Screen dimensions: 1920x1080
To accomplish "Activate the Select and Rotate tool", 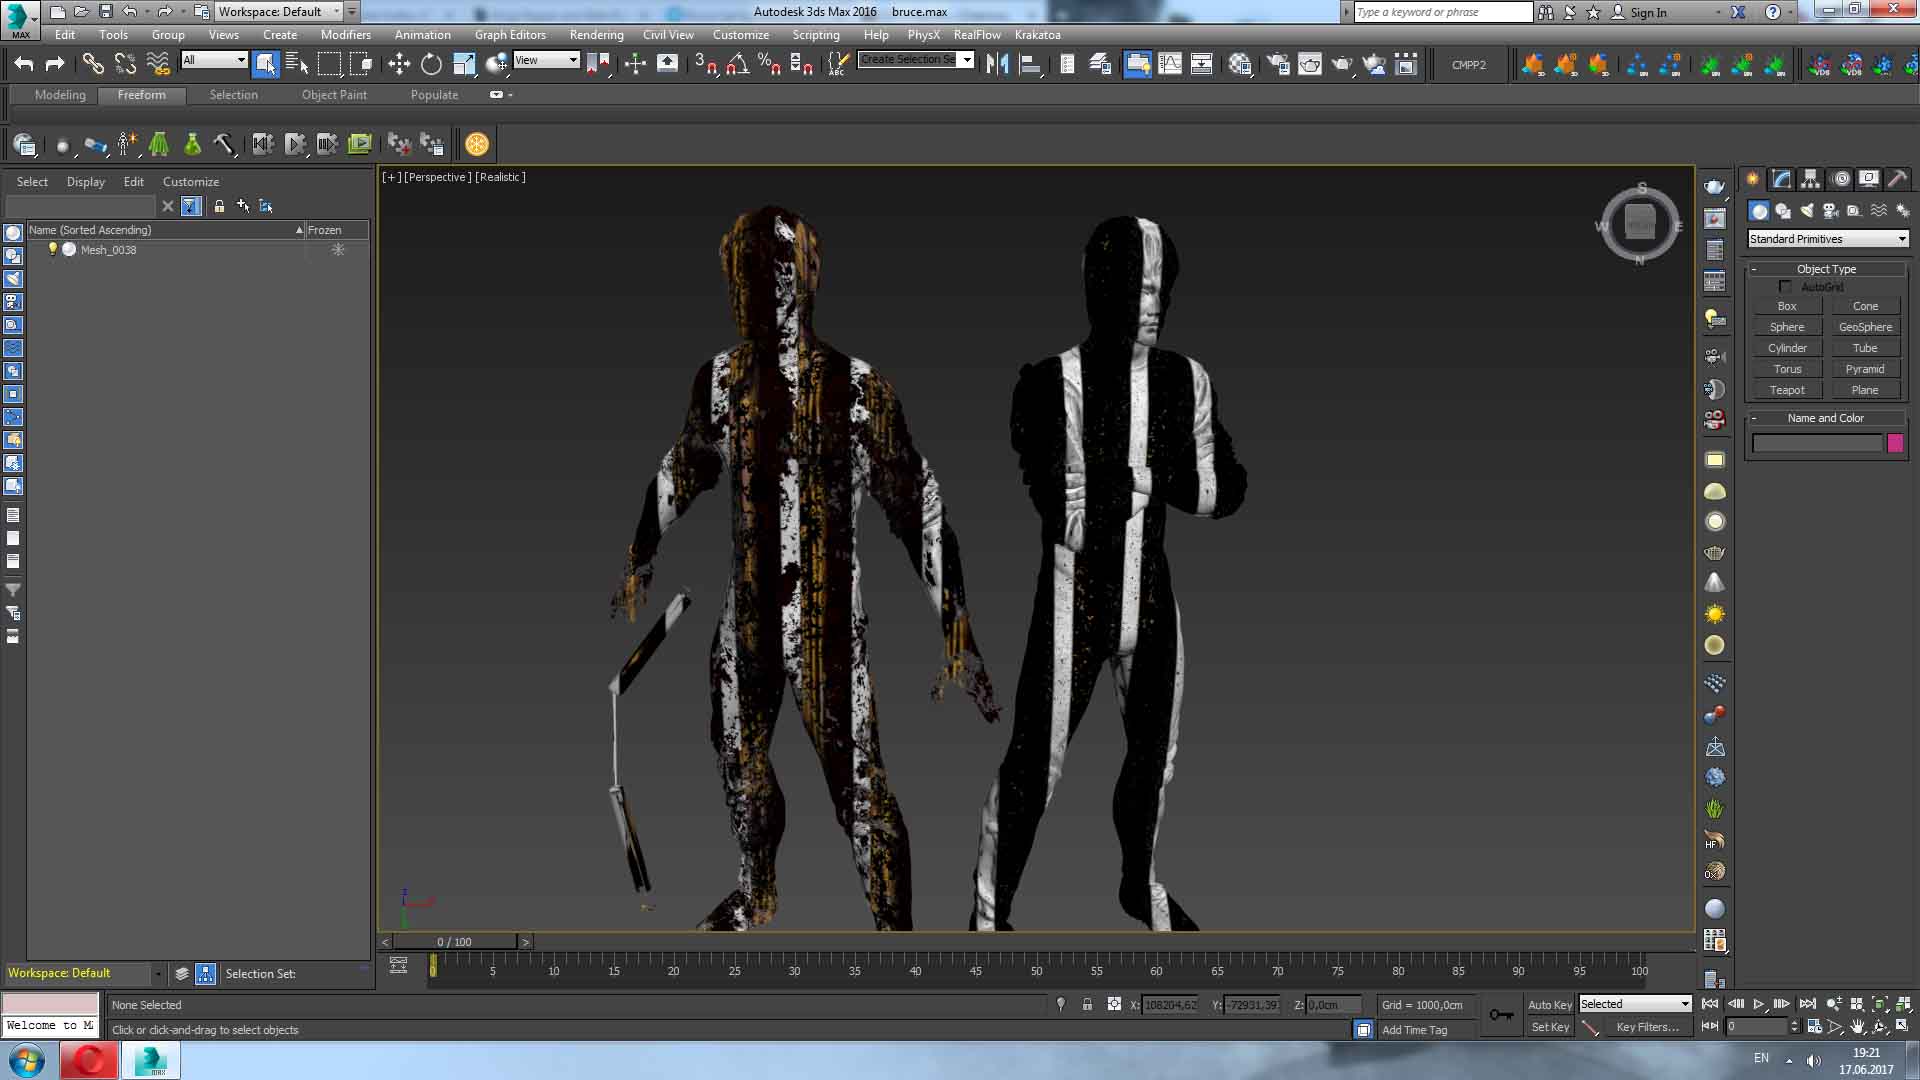I will click(x=431, y=65).
